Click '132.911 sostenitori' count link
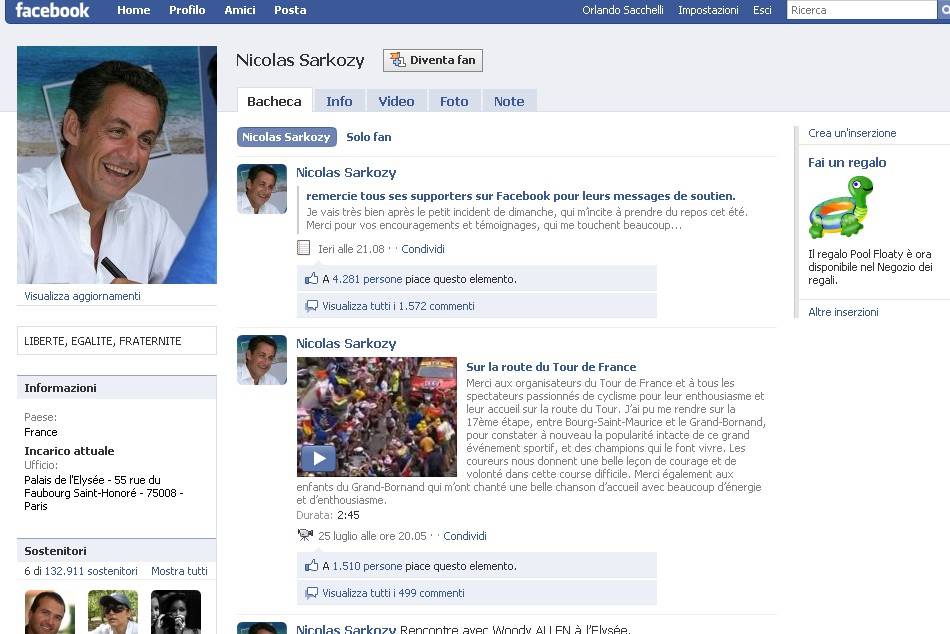The height and width of the screenshot is (634, 950). pyautogui.click(x=91, y=571)
